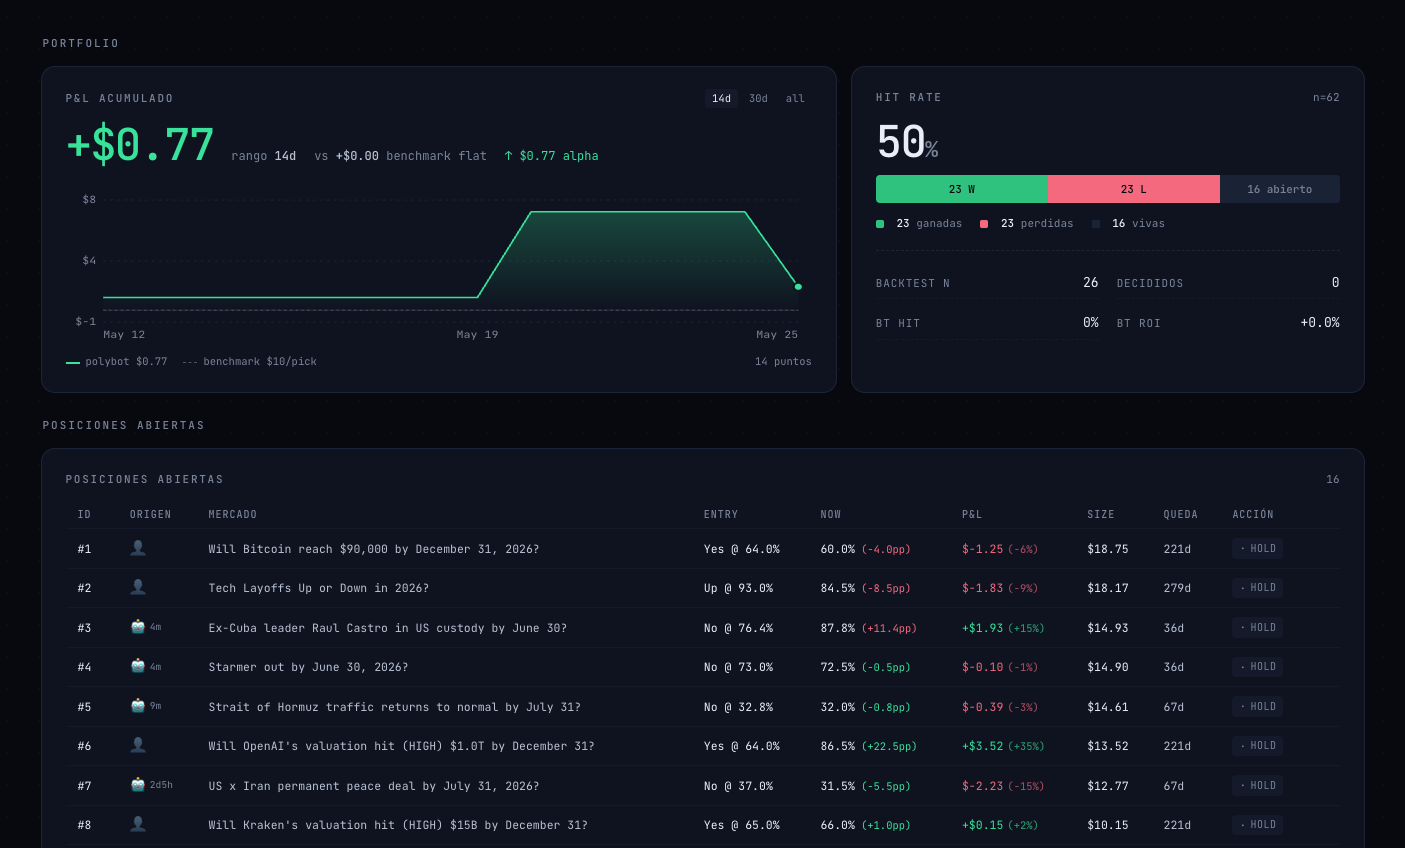This screenshot has width=1405, height=848.
Task: Click the 50% hit rate value
Action: point(907,142)
